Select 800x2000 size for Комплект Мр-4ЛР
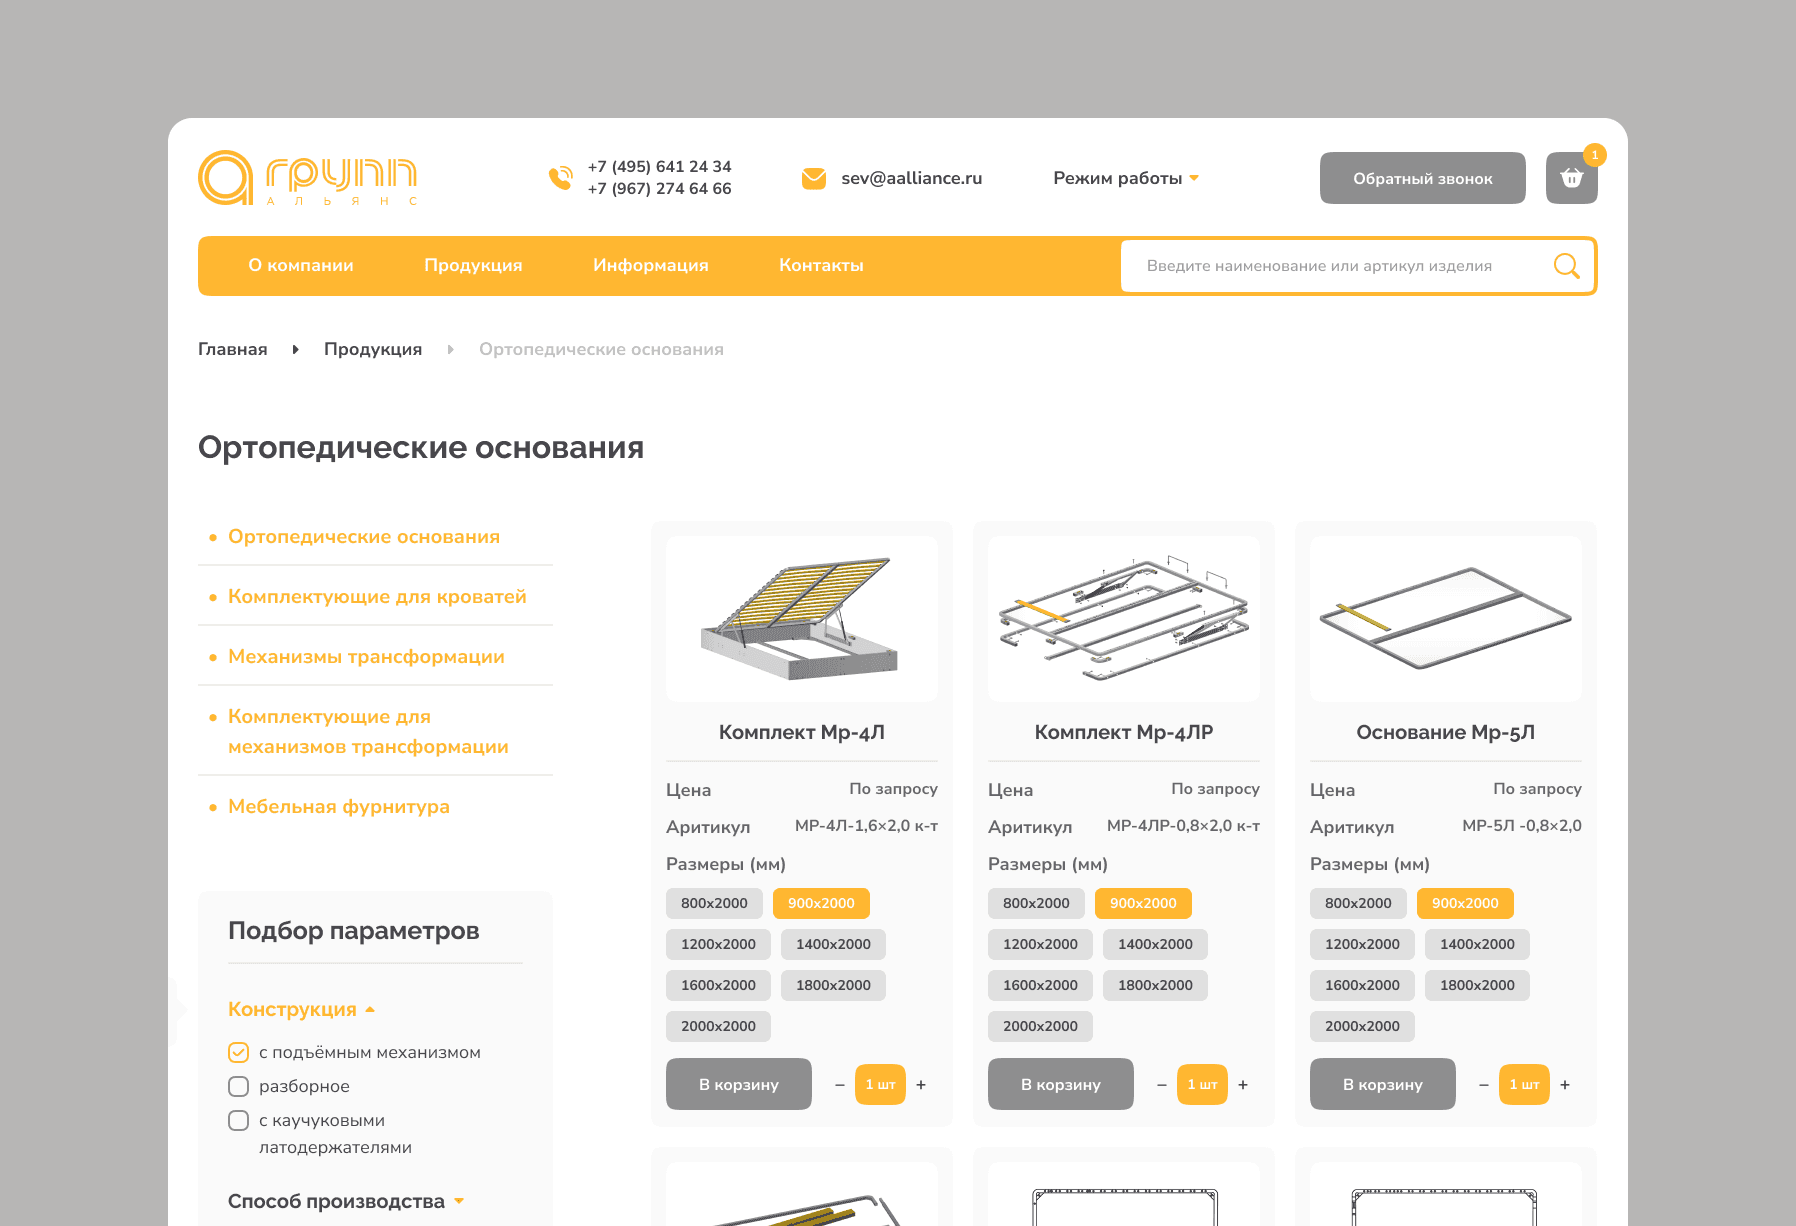This screenshot has height=1226, width=1796. click(1036, 903)
